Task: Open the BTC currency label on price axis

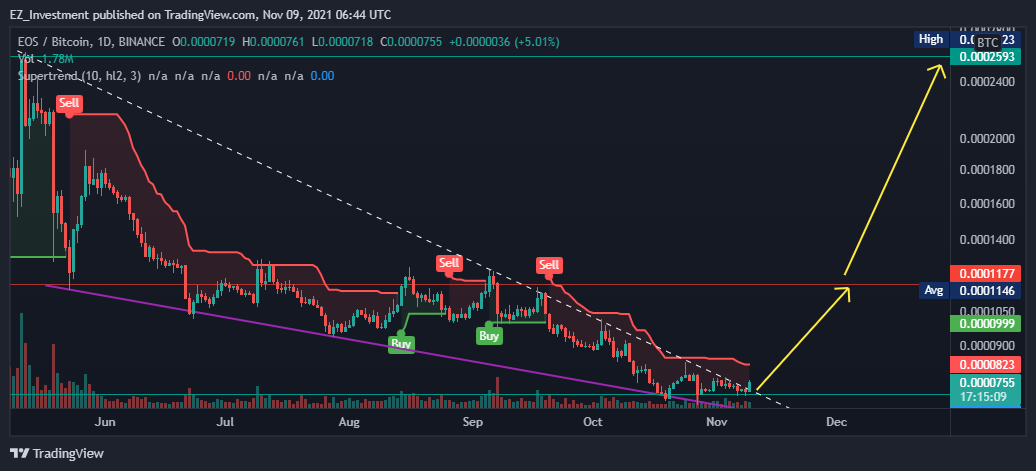Action: pos(987,41)
